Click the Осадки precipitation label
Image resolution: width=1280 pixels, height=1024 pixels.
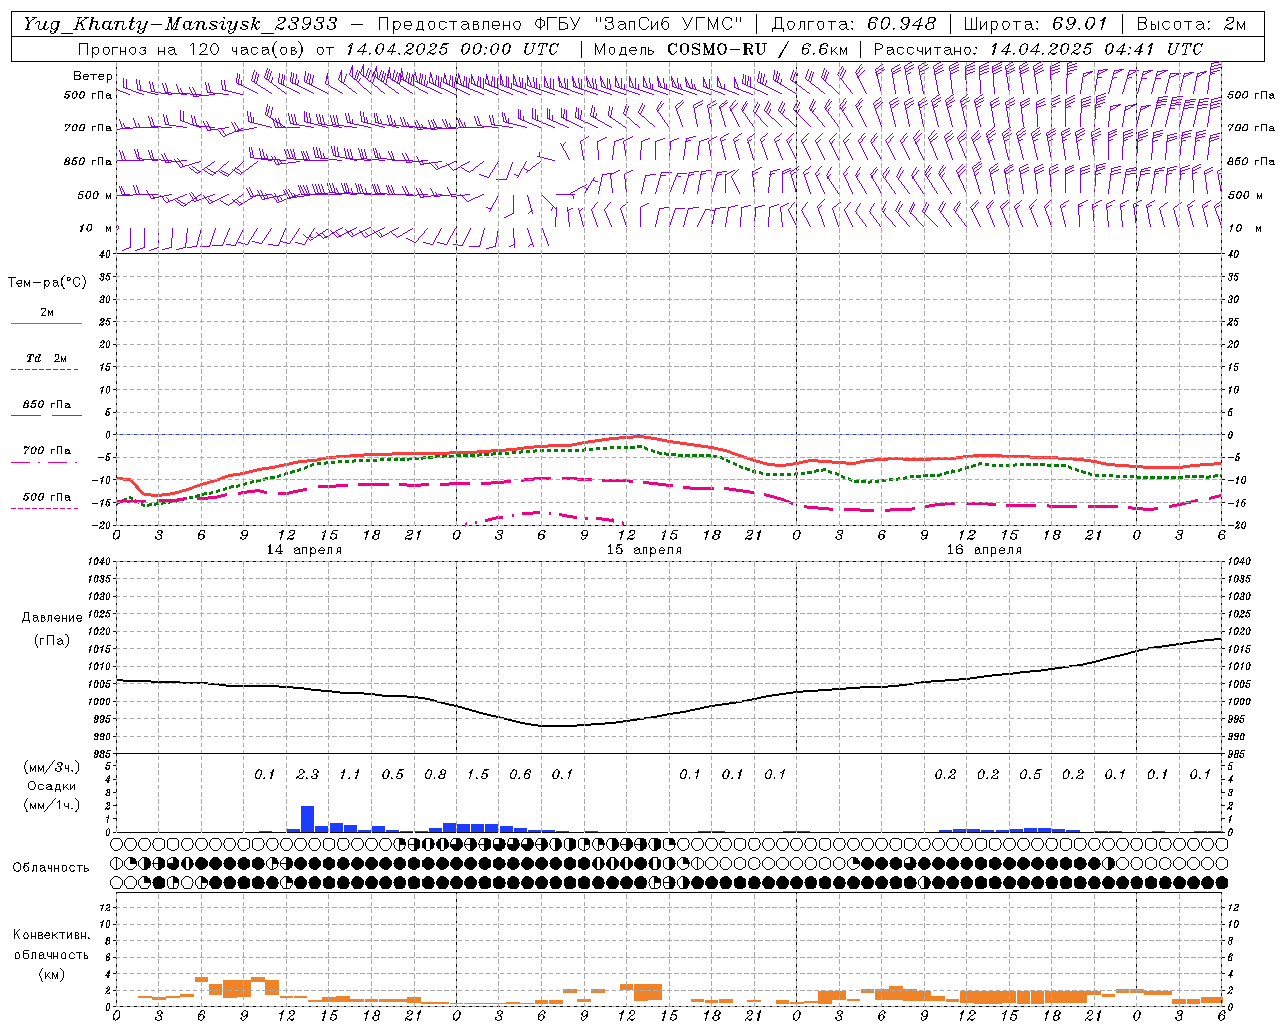pyautogui.click(x=51, y=786)
